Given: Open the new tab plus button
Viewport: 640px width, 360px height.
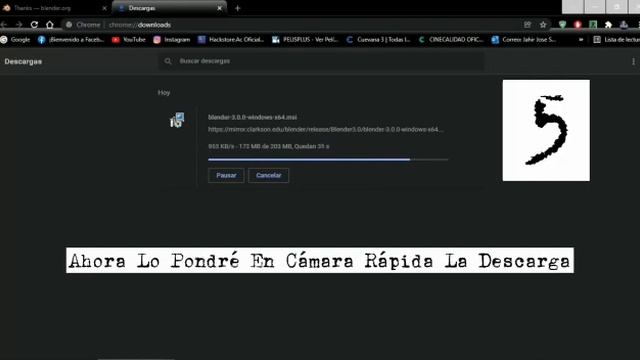Looking at the screenshot, I should pos(238,8).
